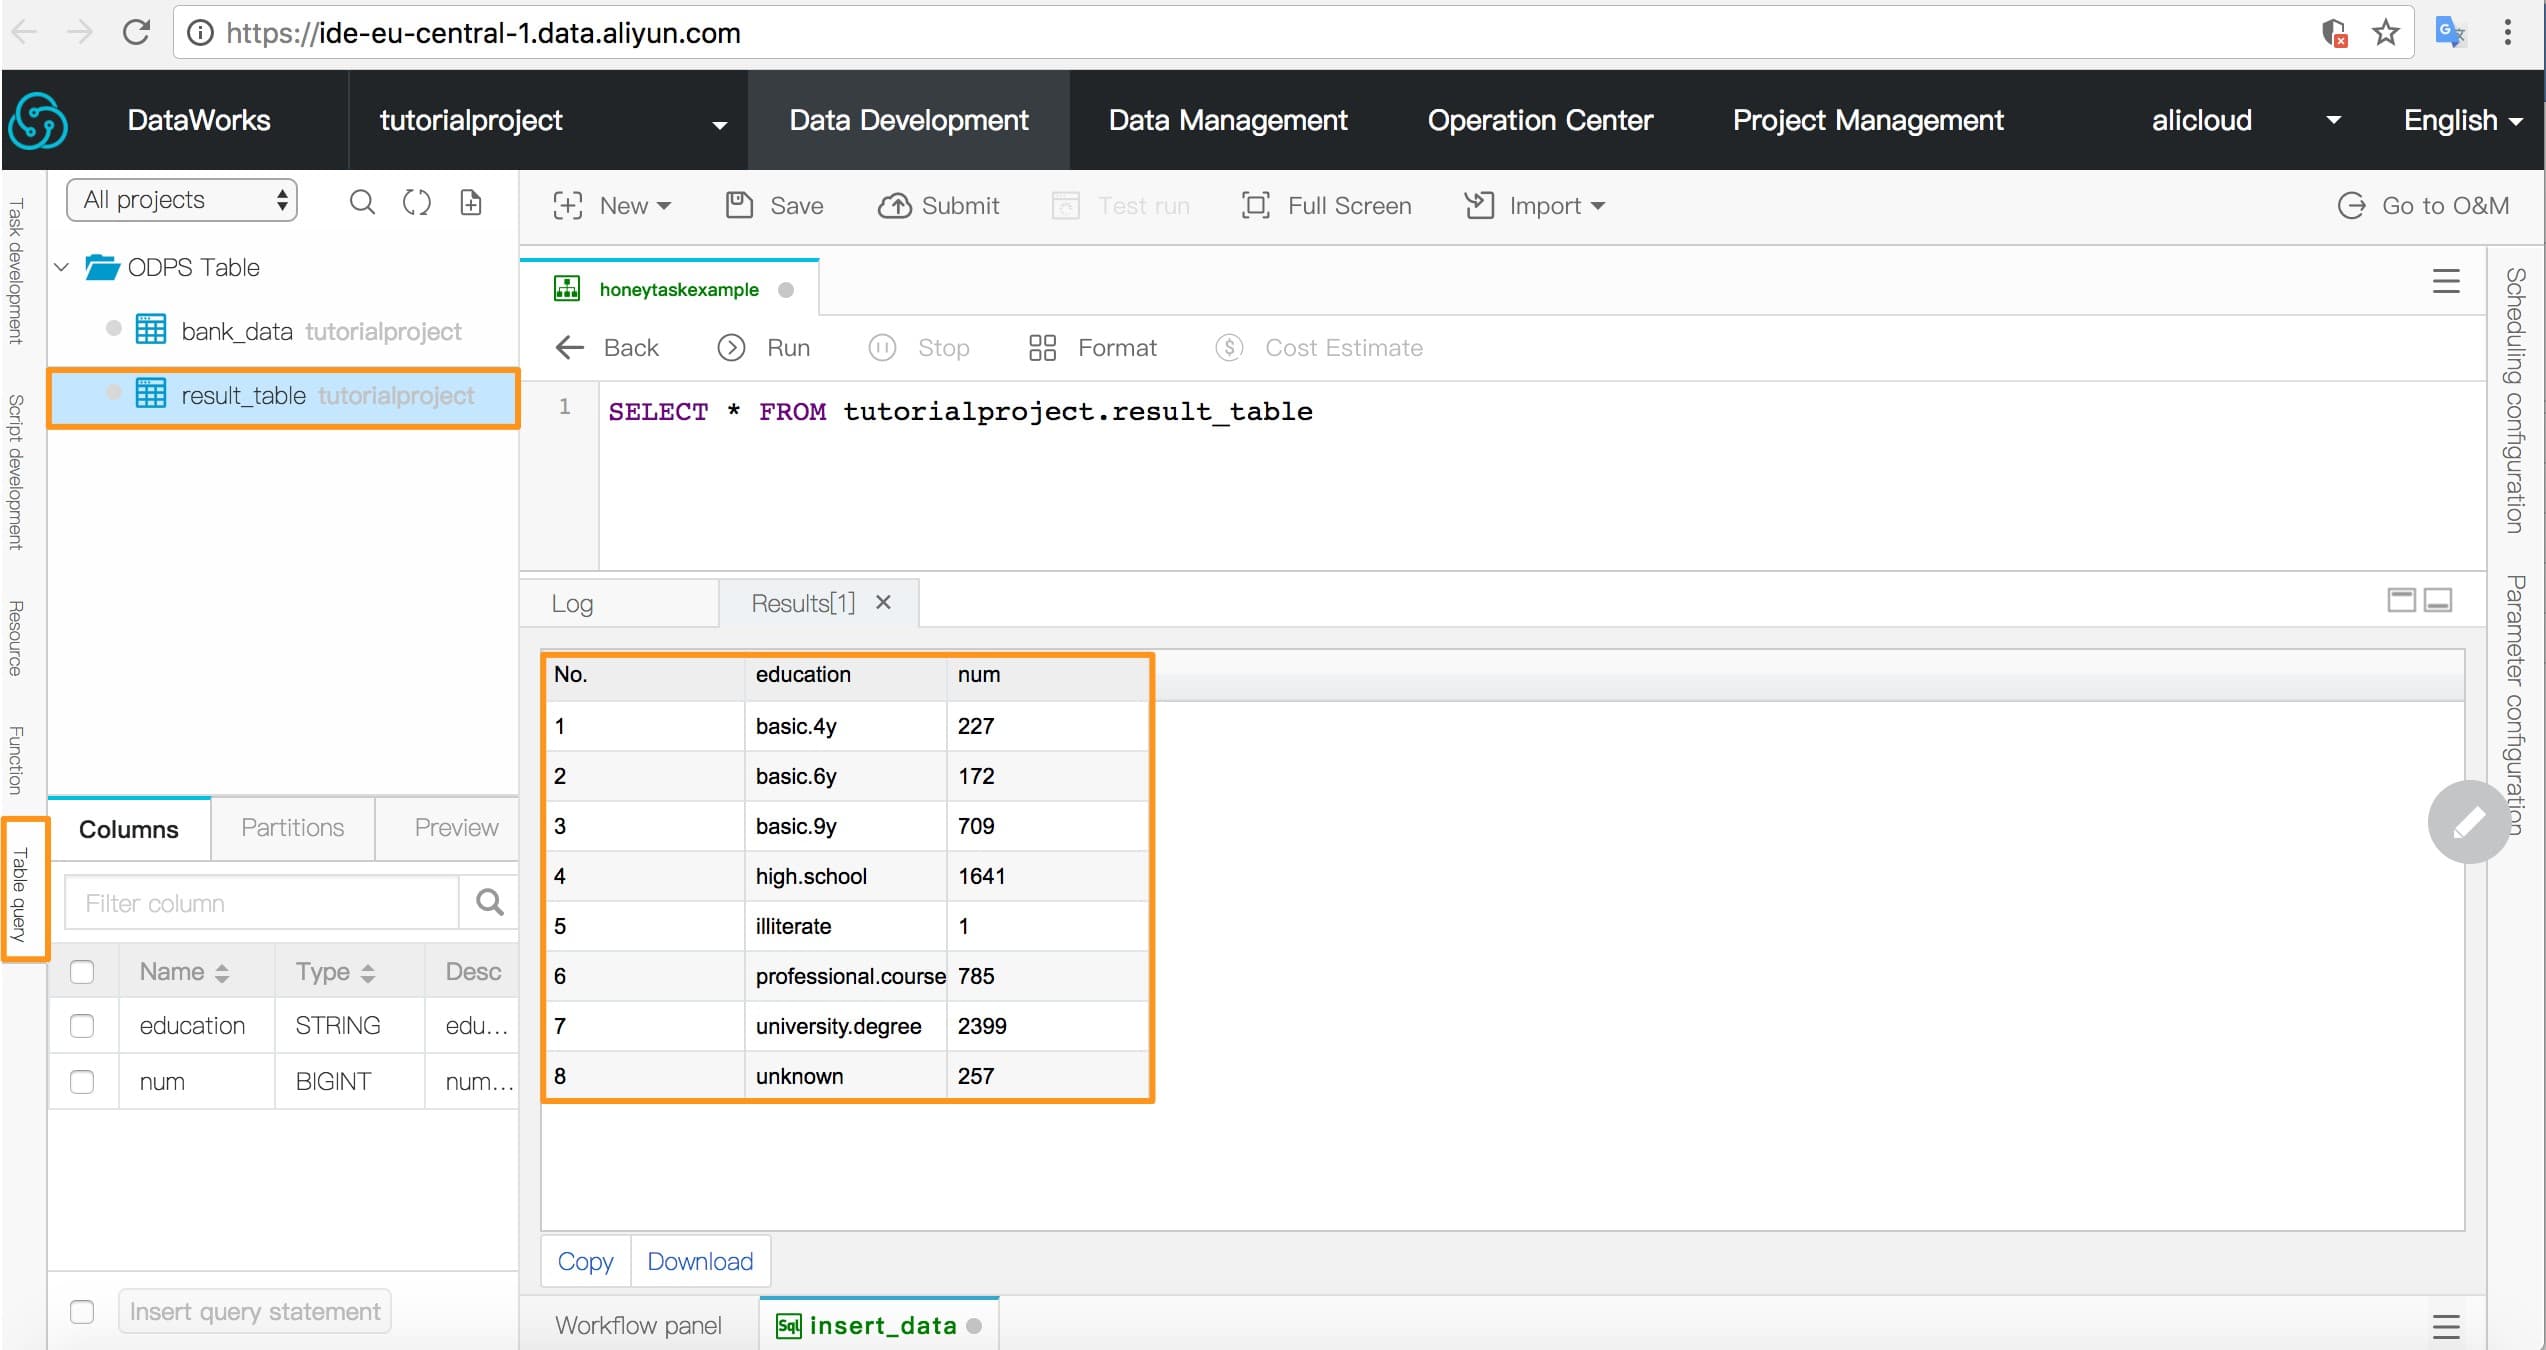This screenshot has width=2546, height=1350.
Task: Enter Full Screen mode
Action: click(1327, 206)
